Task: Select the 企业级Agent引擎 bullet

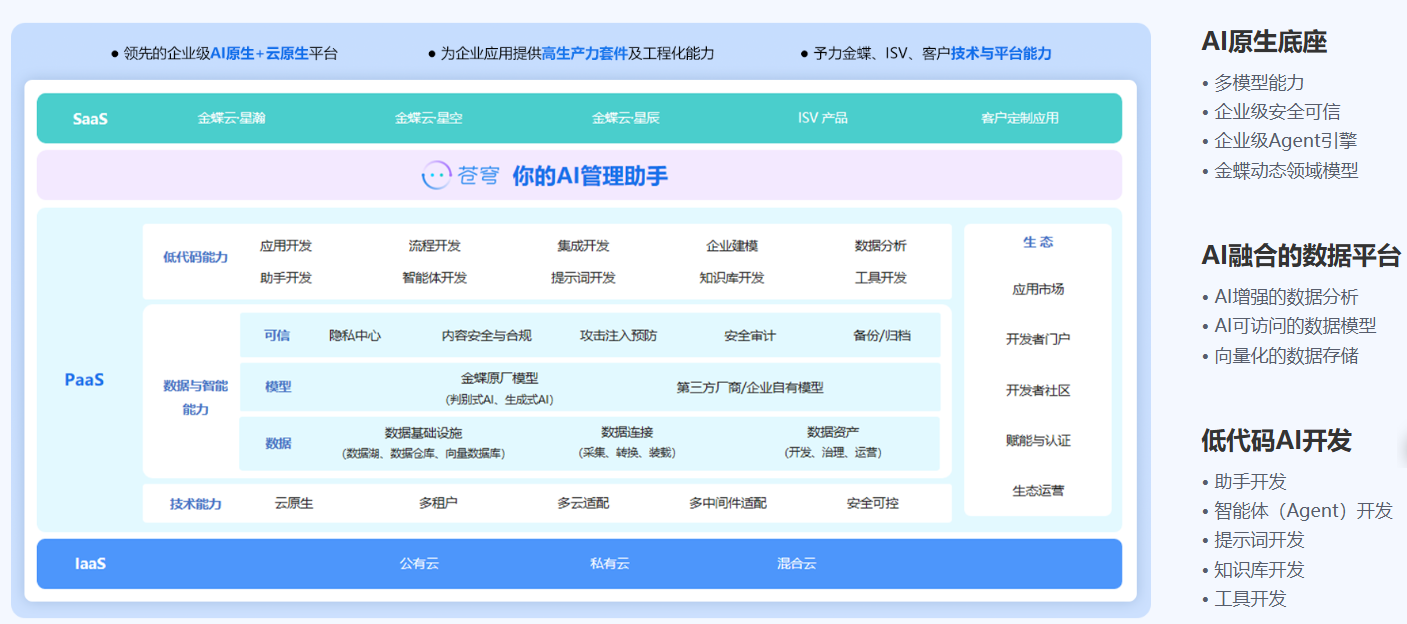Action: (x=1285, y=141)
